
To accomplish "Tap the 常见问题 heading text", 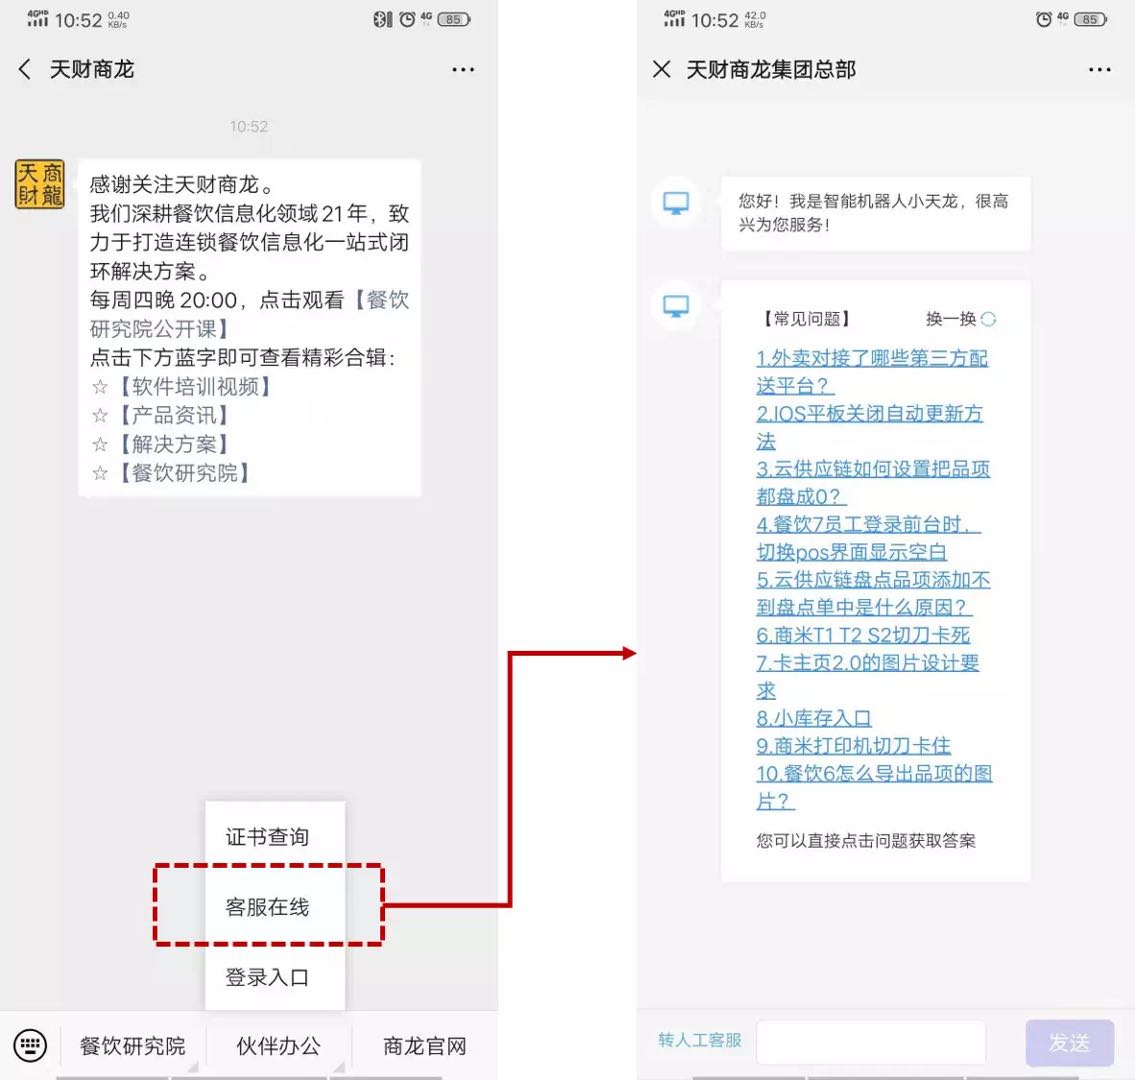I will [x=806, y=318].
